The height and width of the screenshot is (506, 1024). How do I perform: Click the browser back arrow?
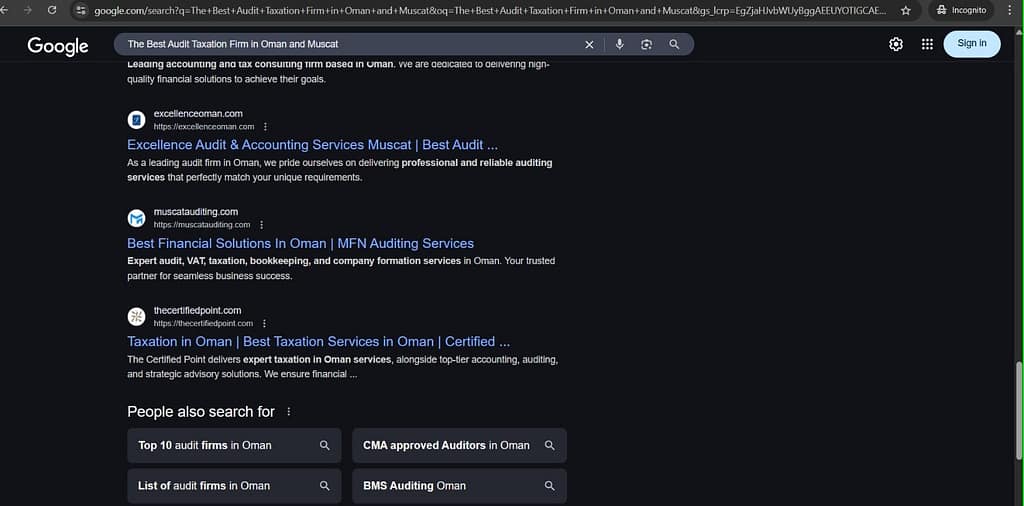(x=5, y=10)
